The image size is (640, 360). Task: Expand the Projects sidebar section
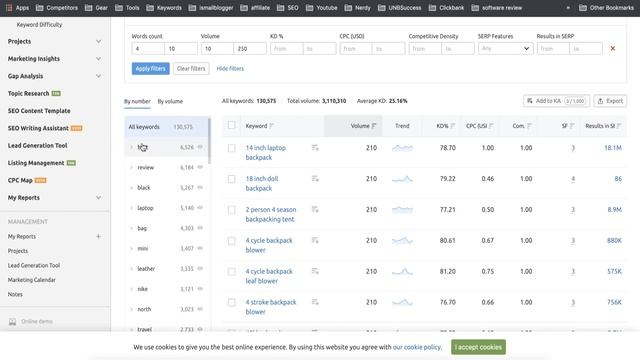[x=98, y=41]
